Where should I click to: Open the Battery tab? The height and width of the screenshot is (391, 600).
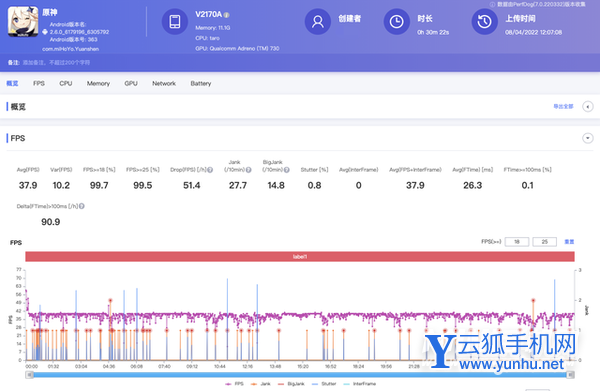click(x=201, y=83)
